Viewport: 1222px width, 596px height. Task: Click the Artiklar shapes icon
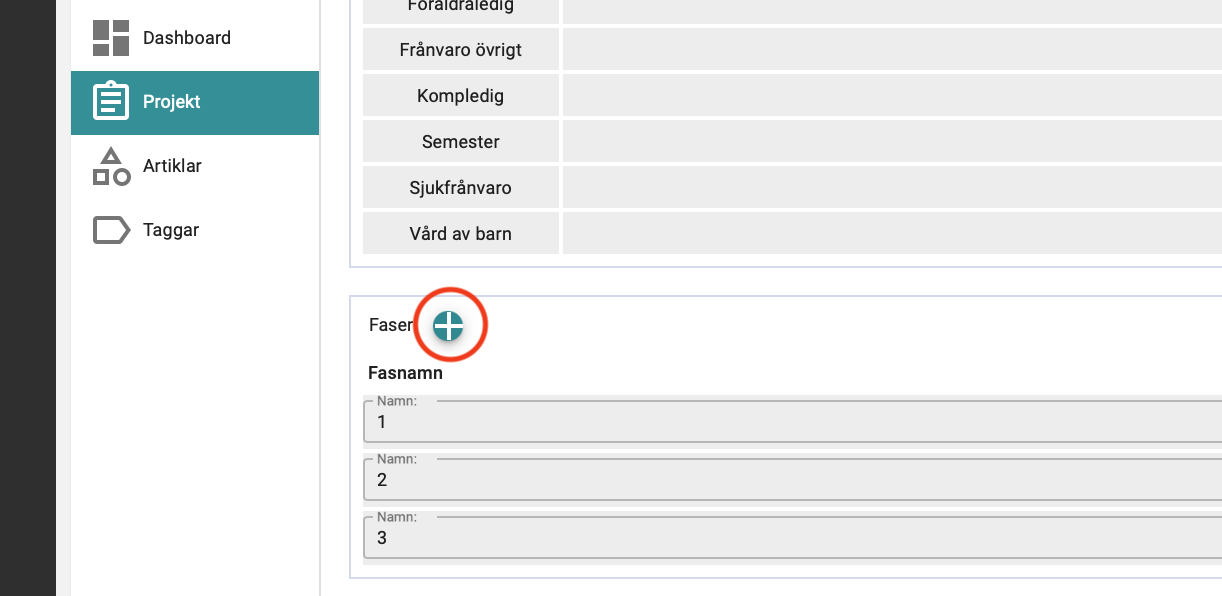(x=111, y=166)
